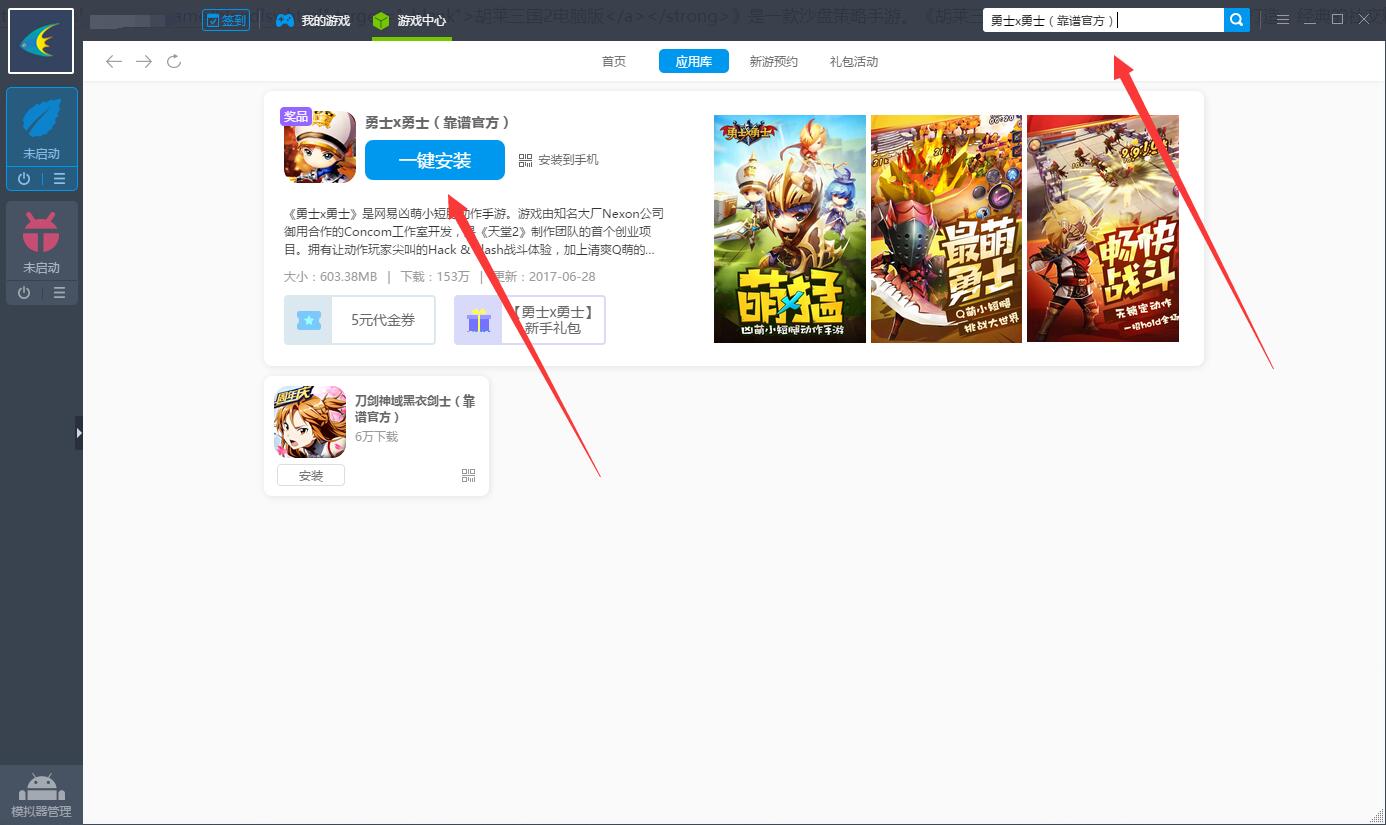
Task: Power on the blue leaf emulator
Action: pyautogui.click(x=24, y=179)
